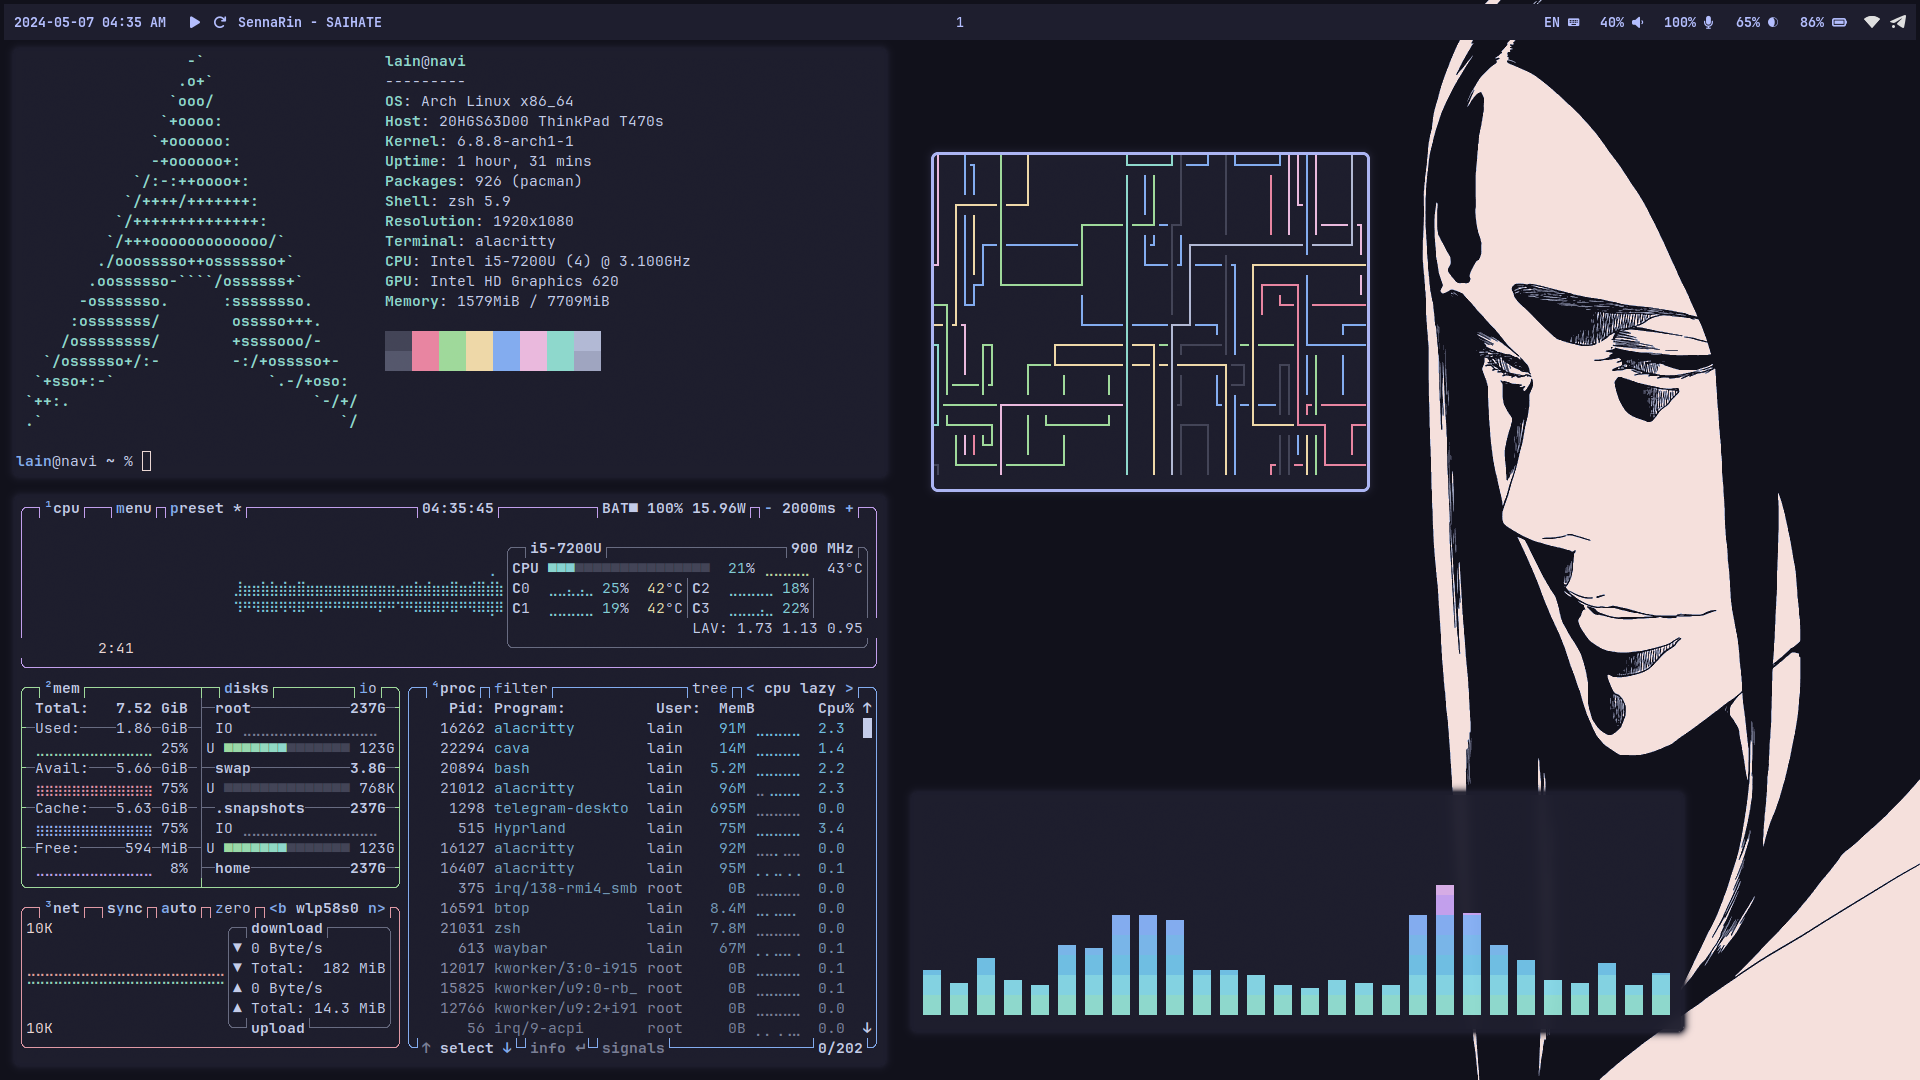Click the Cpu% column header

click(836, 708)
